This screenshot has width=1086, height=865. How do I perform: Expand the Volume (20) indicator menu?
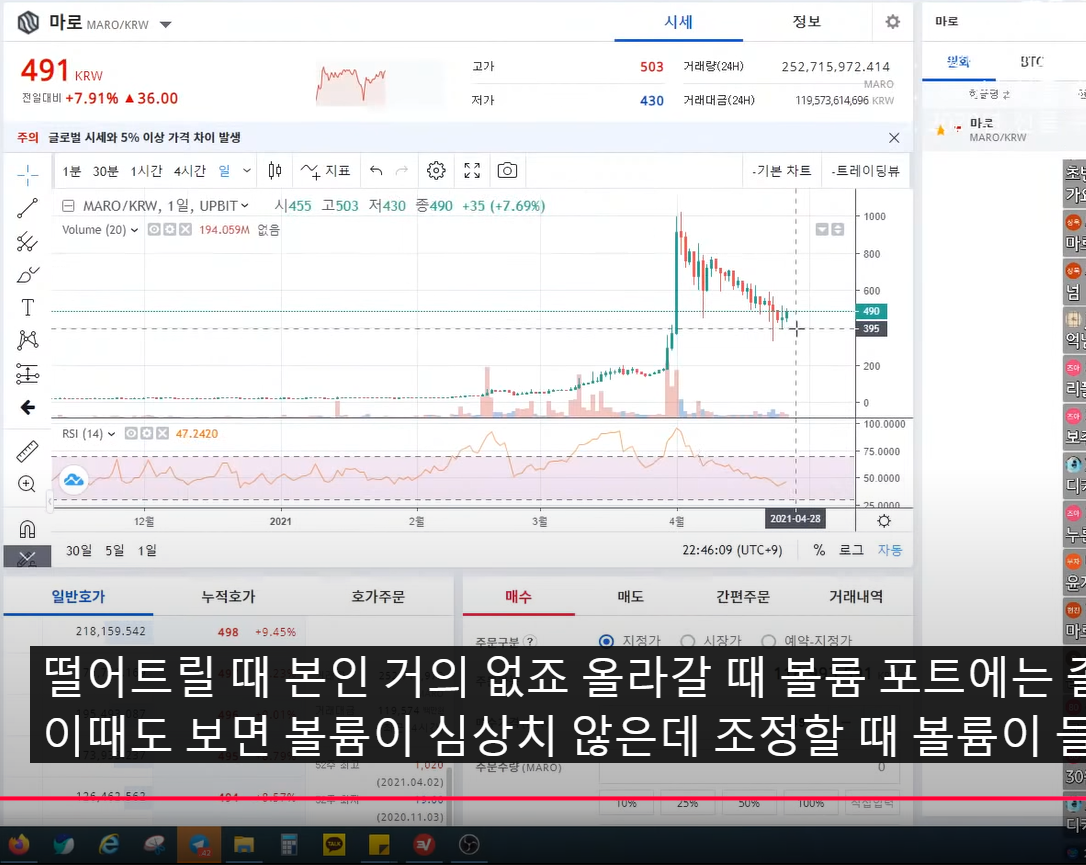(134, 230)
